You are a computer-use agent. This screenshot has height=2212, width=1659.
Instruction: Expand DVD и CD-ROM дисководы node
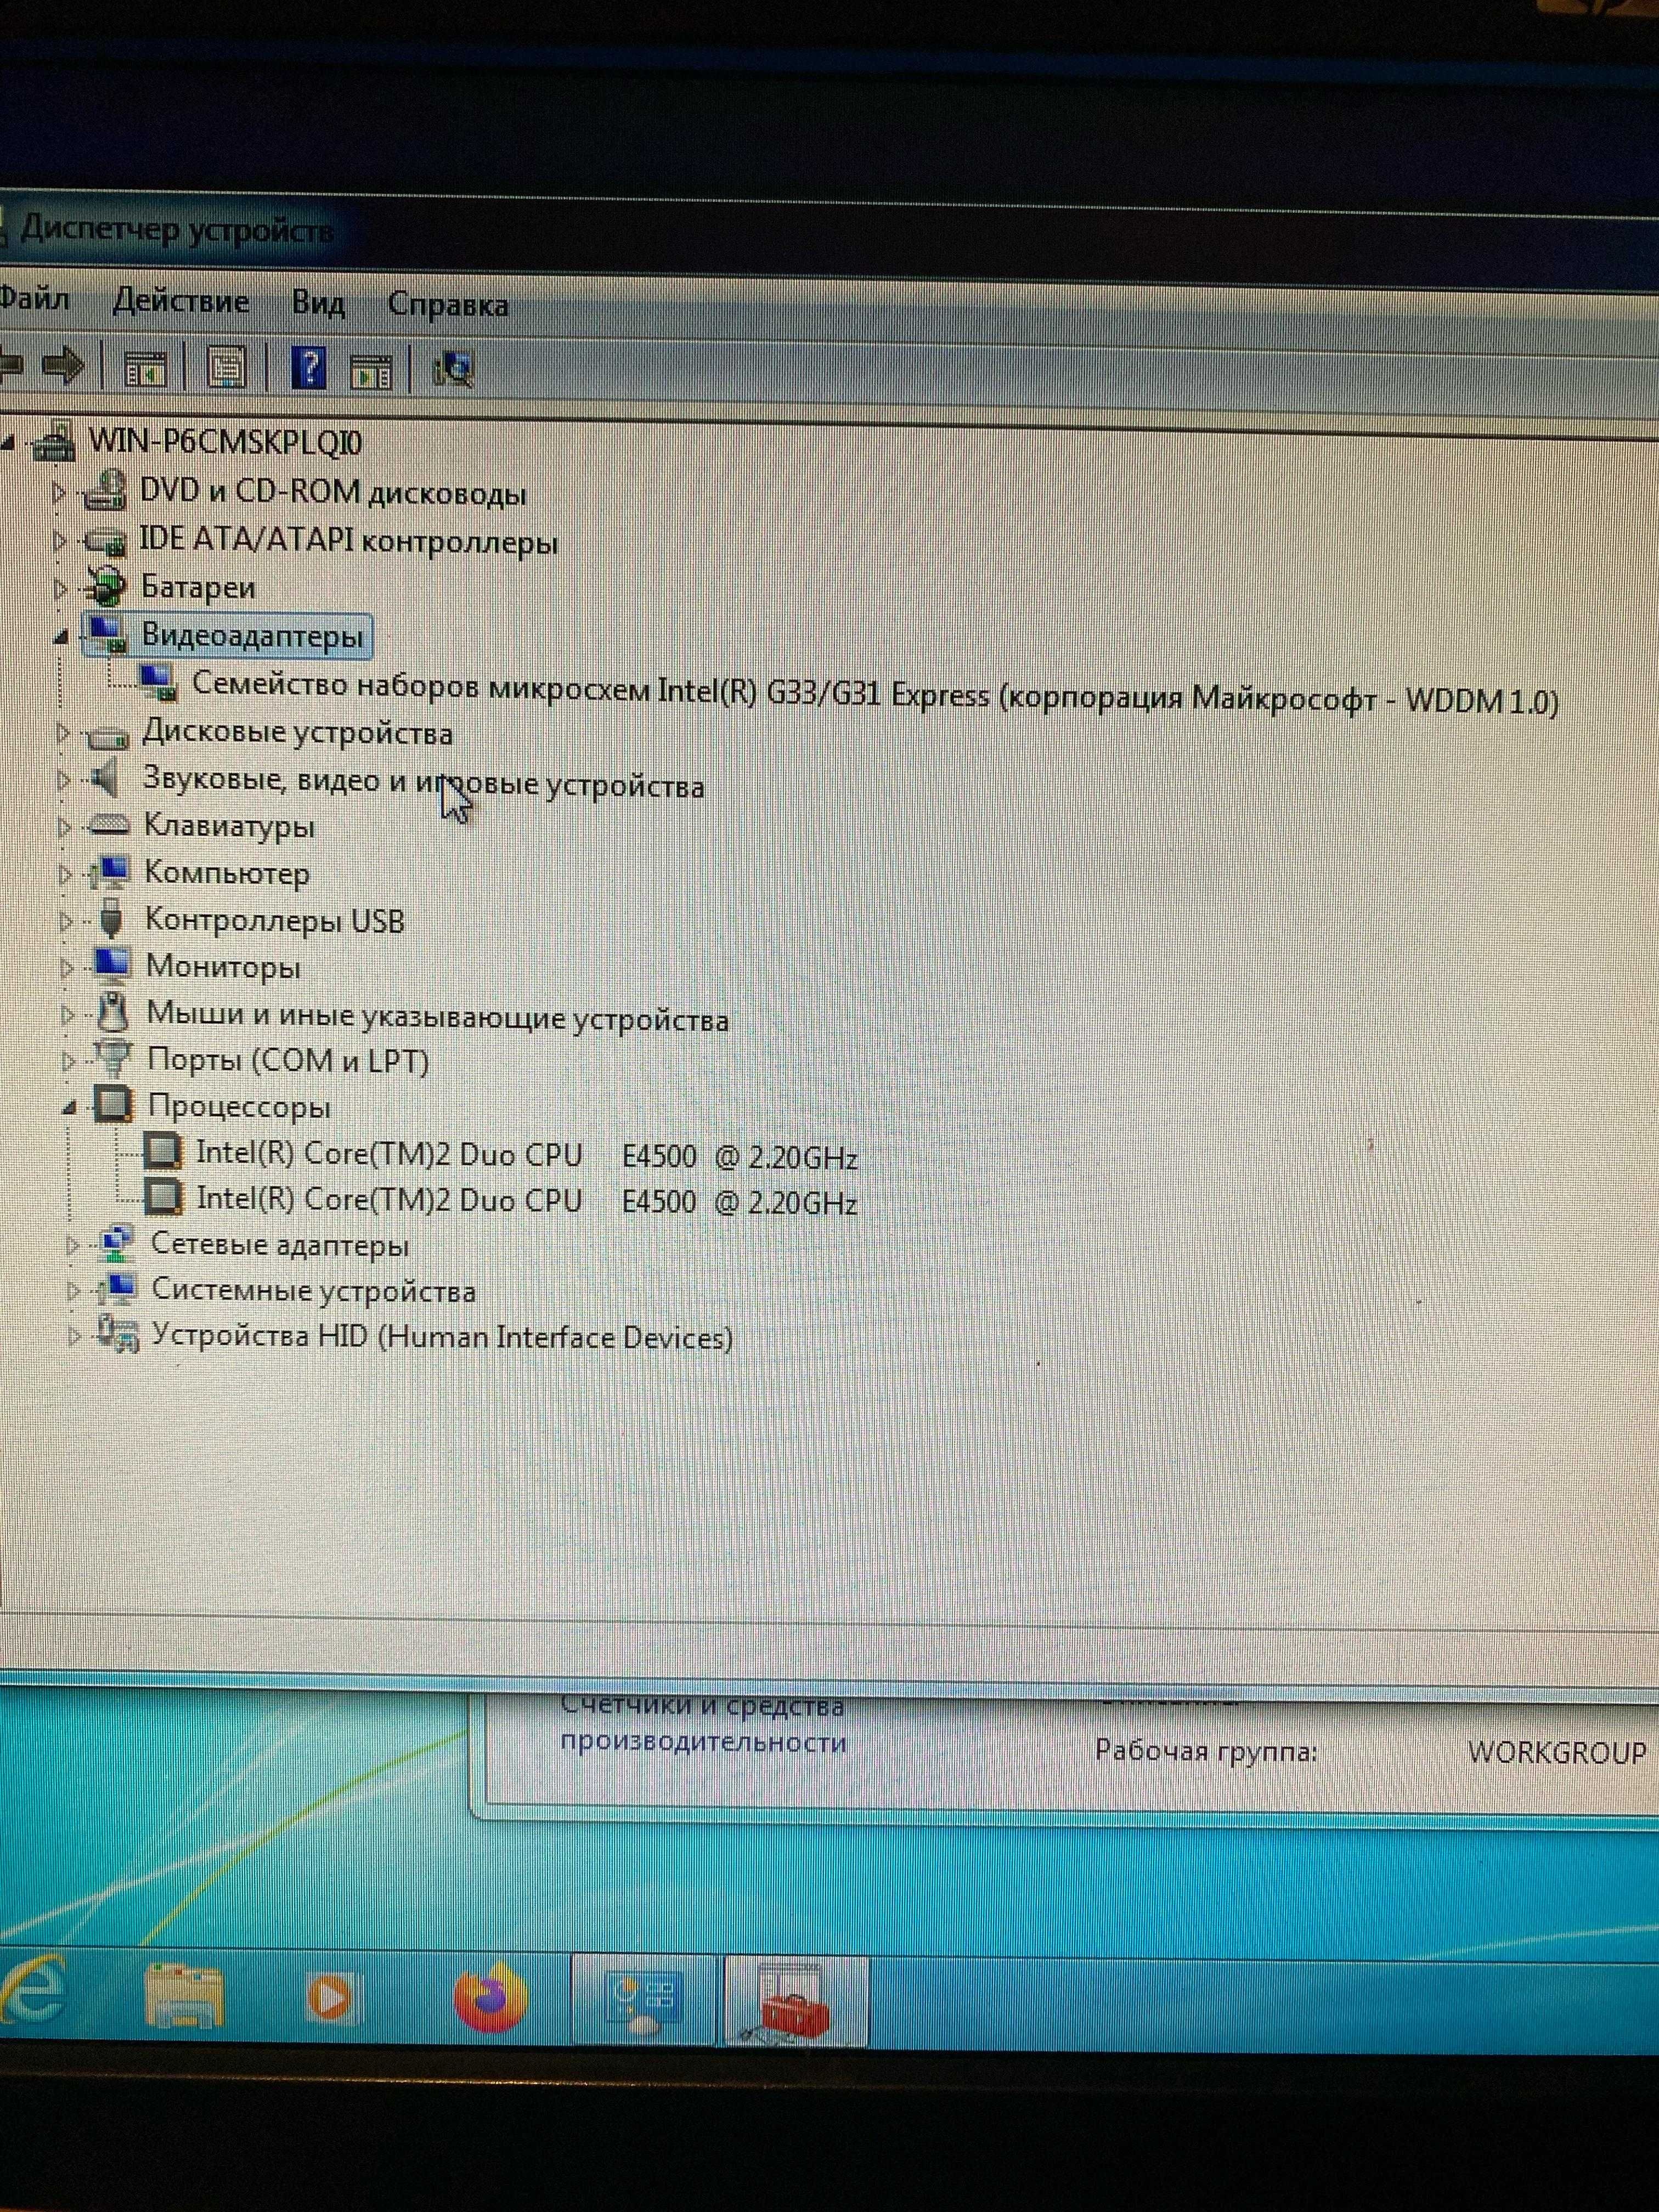59,492
